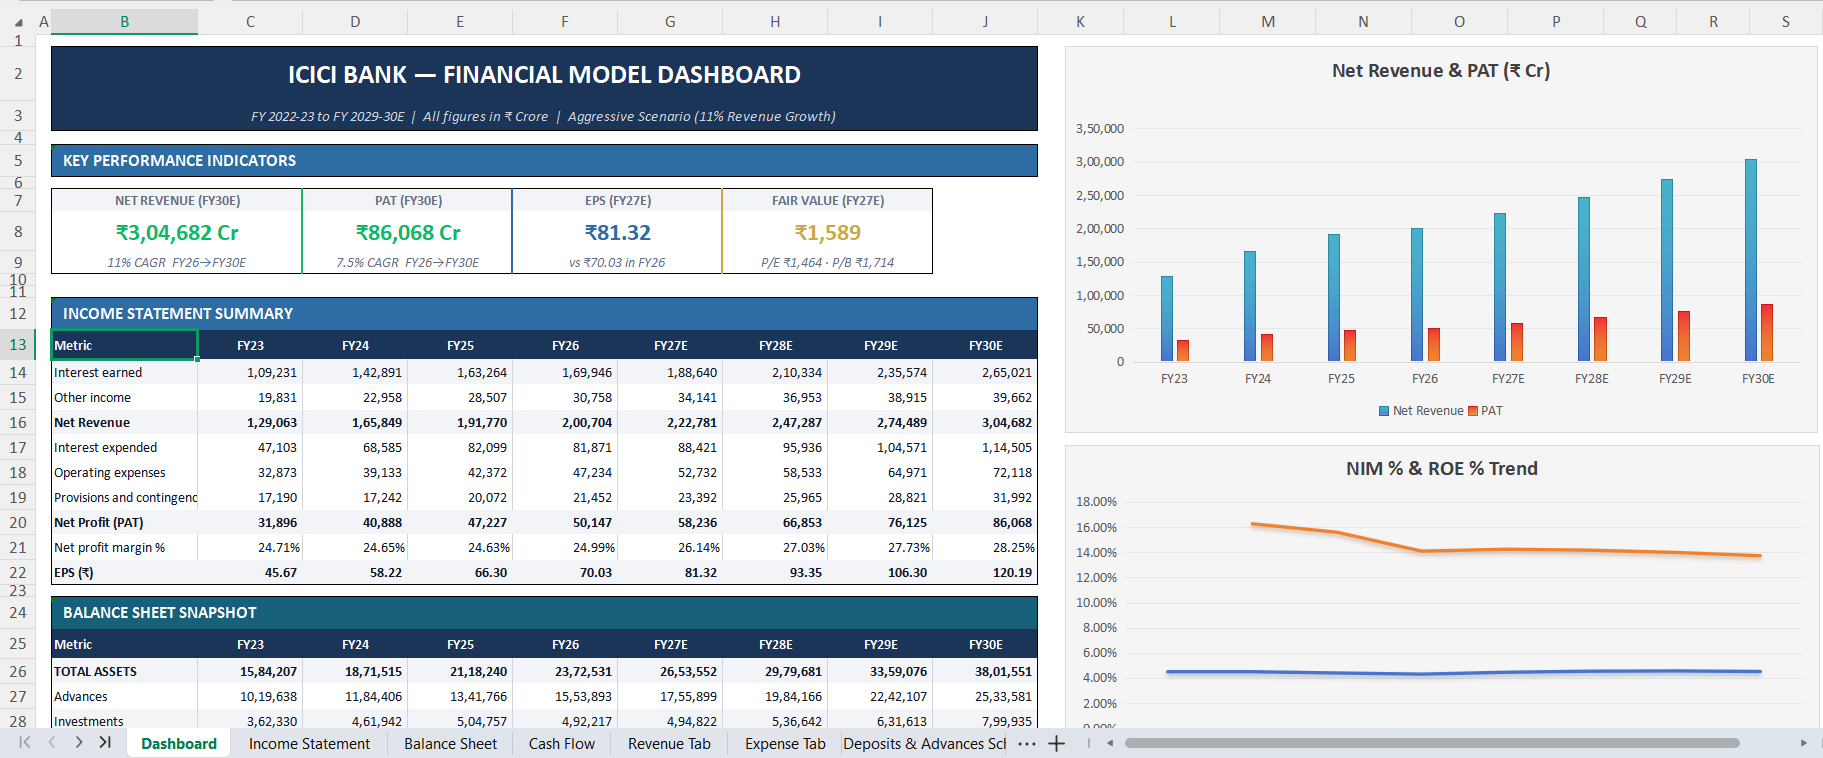Click horizontal scrollbar left arrow
Viewport: 1823px width, 758px height.
[x=1110, y=743]
